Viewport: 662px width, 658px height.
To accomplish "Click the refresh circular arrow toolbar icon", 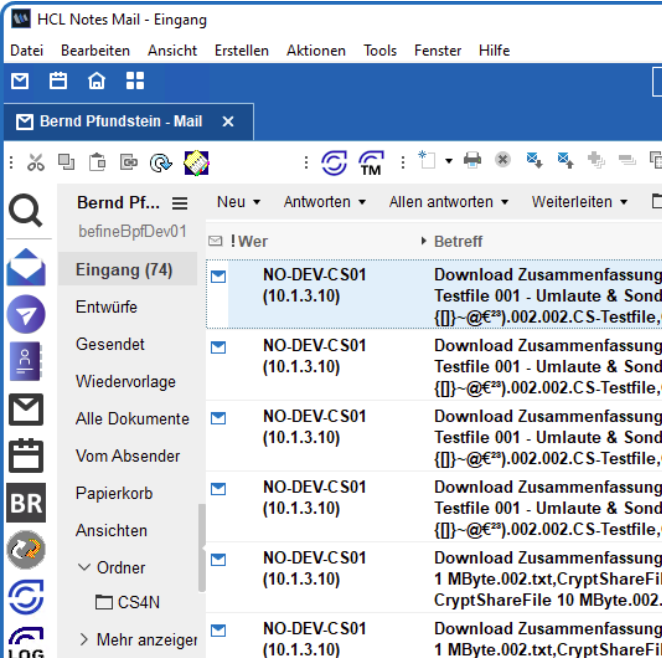I will 160,162.
